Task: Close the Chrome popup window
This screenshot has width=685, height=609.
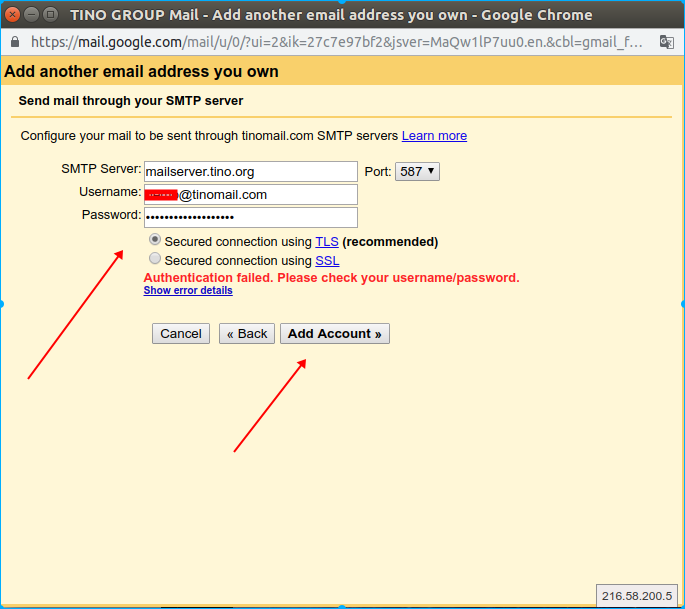Action: [12, 14]
